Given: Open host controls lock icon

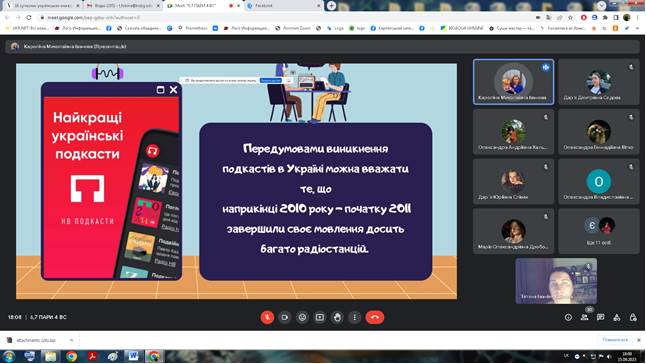Looking at the screenshot, I should pyautogui.click(x=633, y=317).
